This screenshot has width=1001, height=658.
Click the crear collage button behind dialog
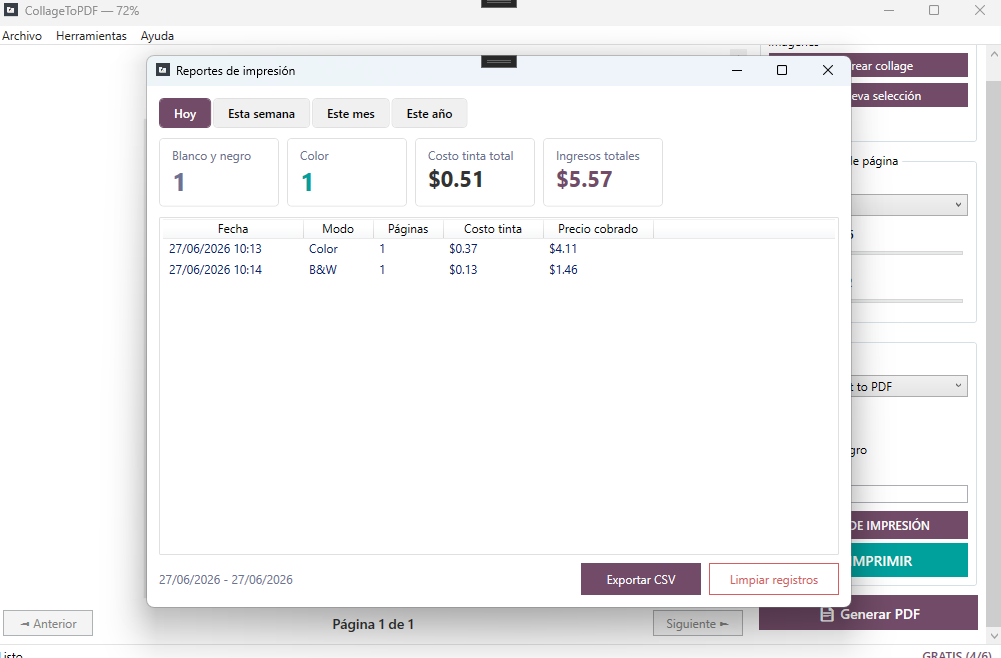pos(909,66)
